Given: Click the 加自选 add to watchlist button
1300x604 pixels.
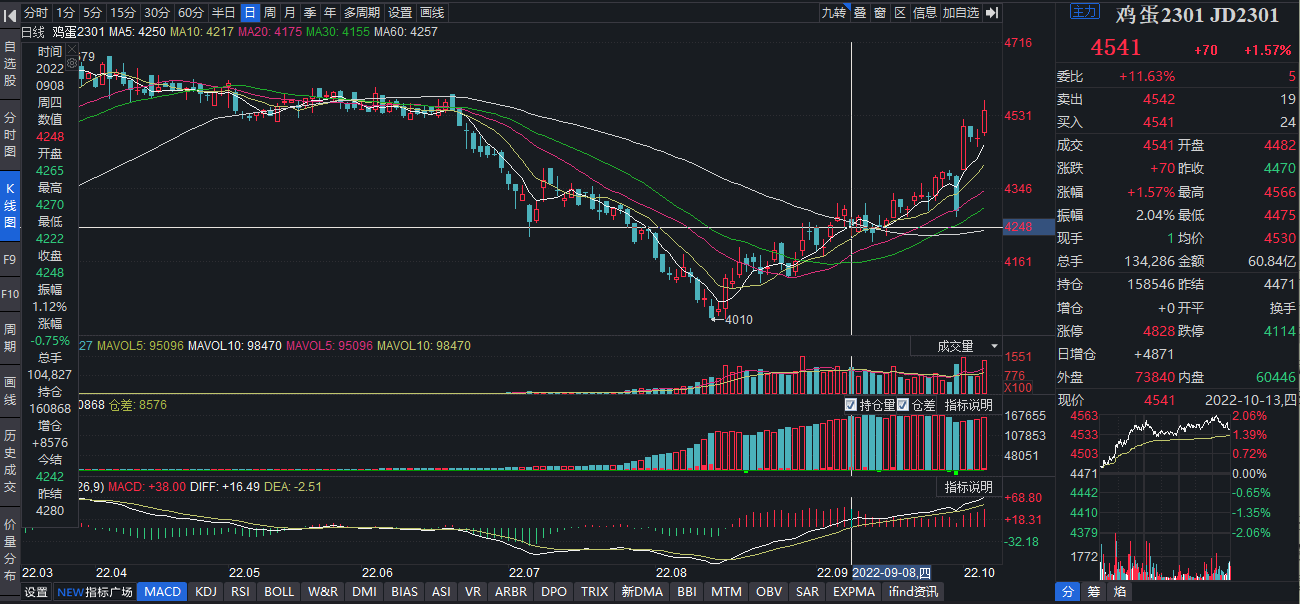Looking at the screenshot, I should click(961, 13).
